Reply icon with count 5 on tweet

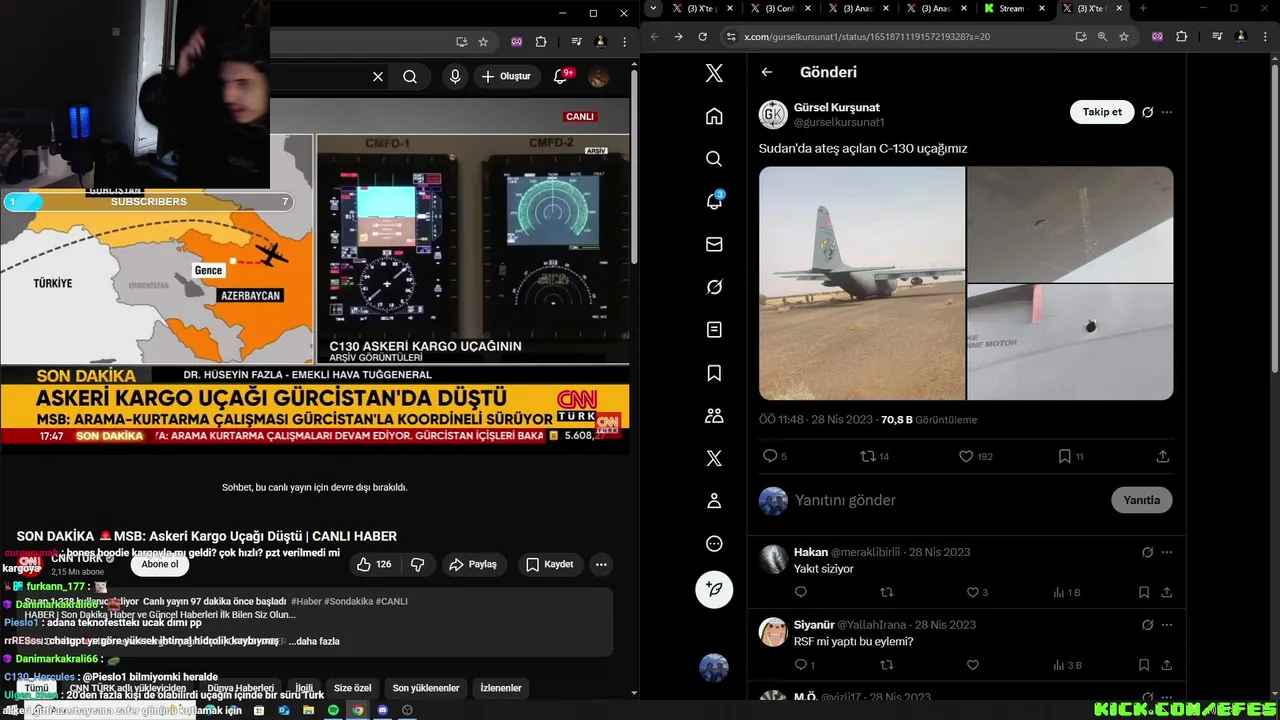[770, 456]
